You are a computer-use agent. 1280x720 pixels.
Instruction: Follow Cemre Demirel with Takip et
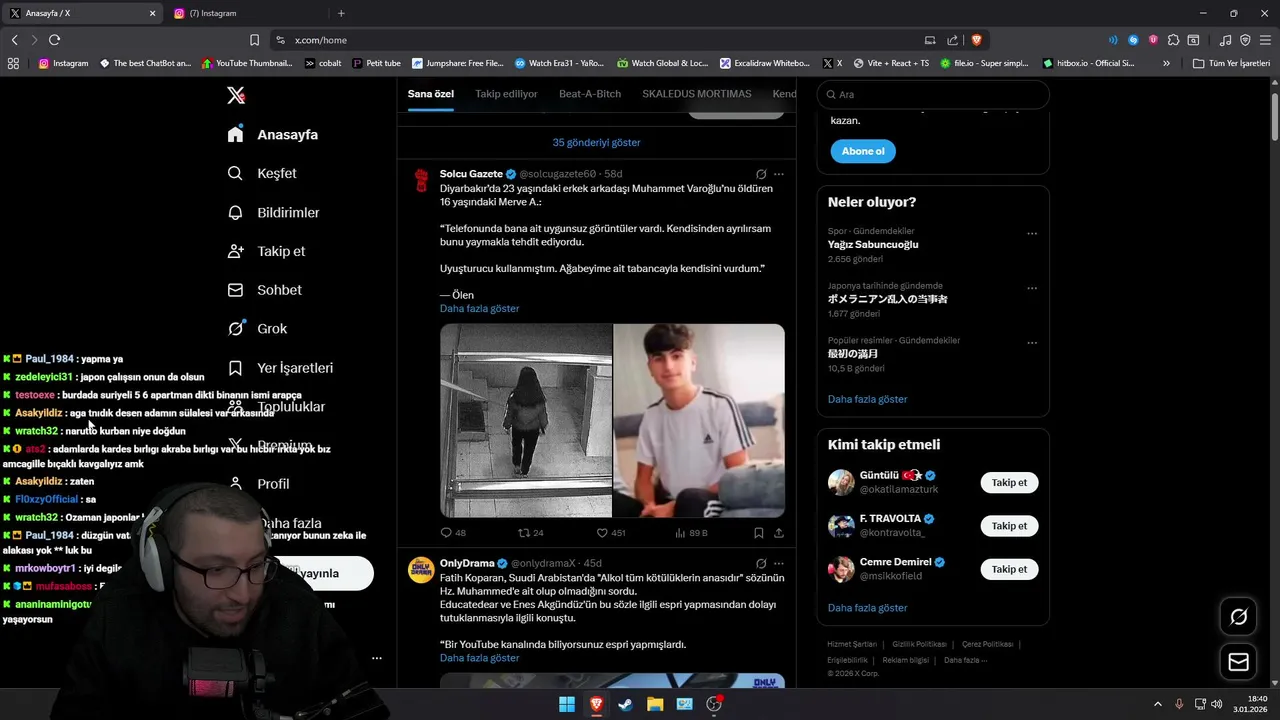click(1009, 569)
